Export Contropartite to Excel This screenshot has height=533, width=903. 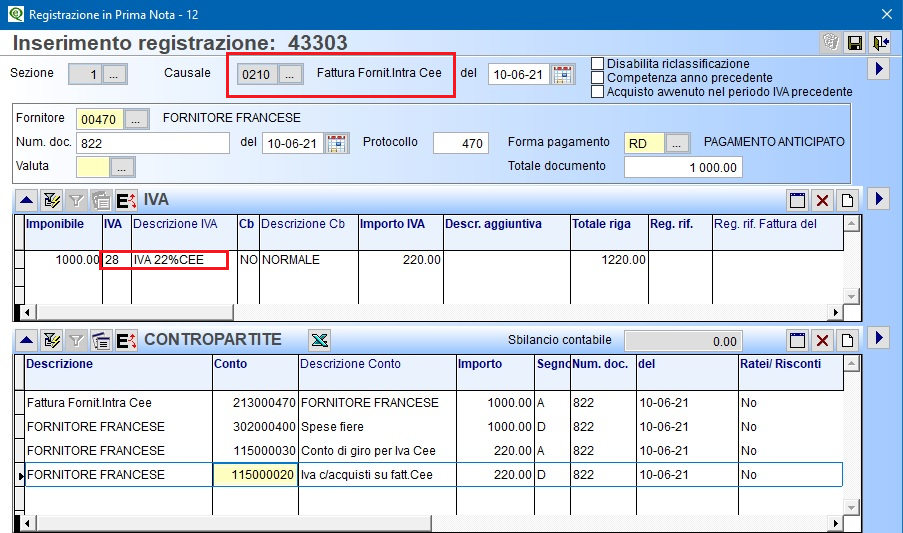tap(319, 340)
